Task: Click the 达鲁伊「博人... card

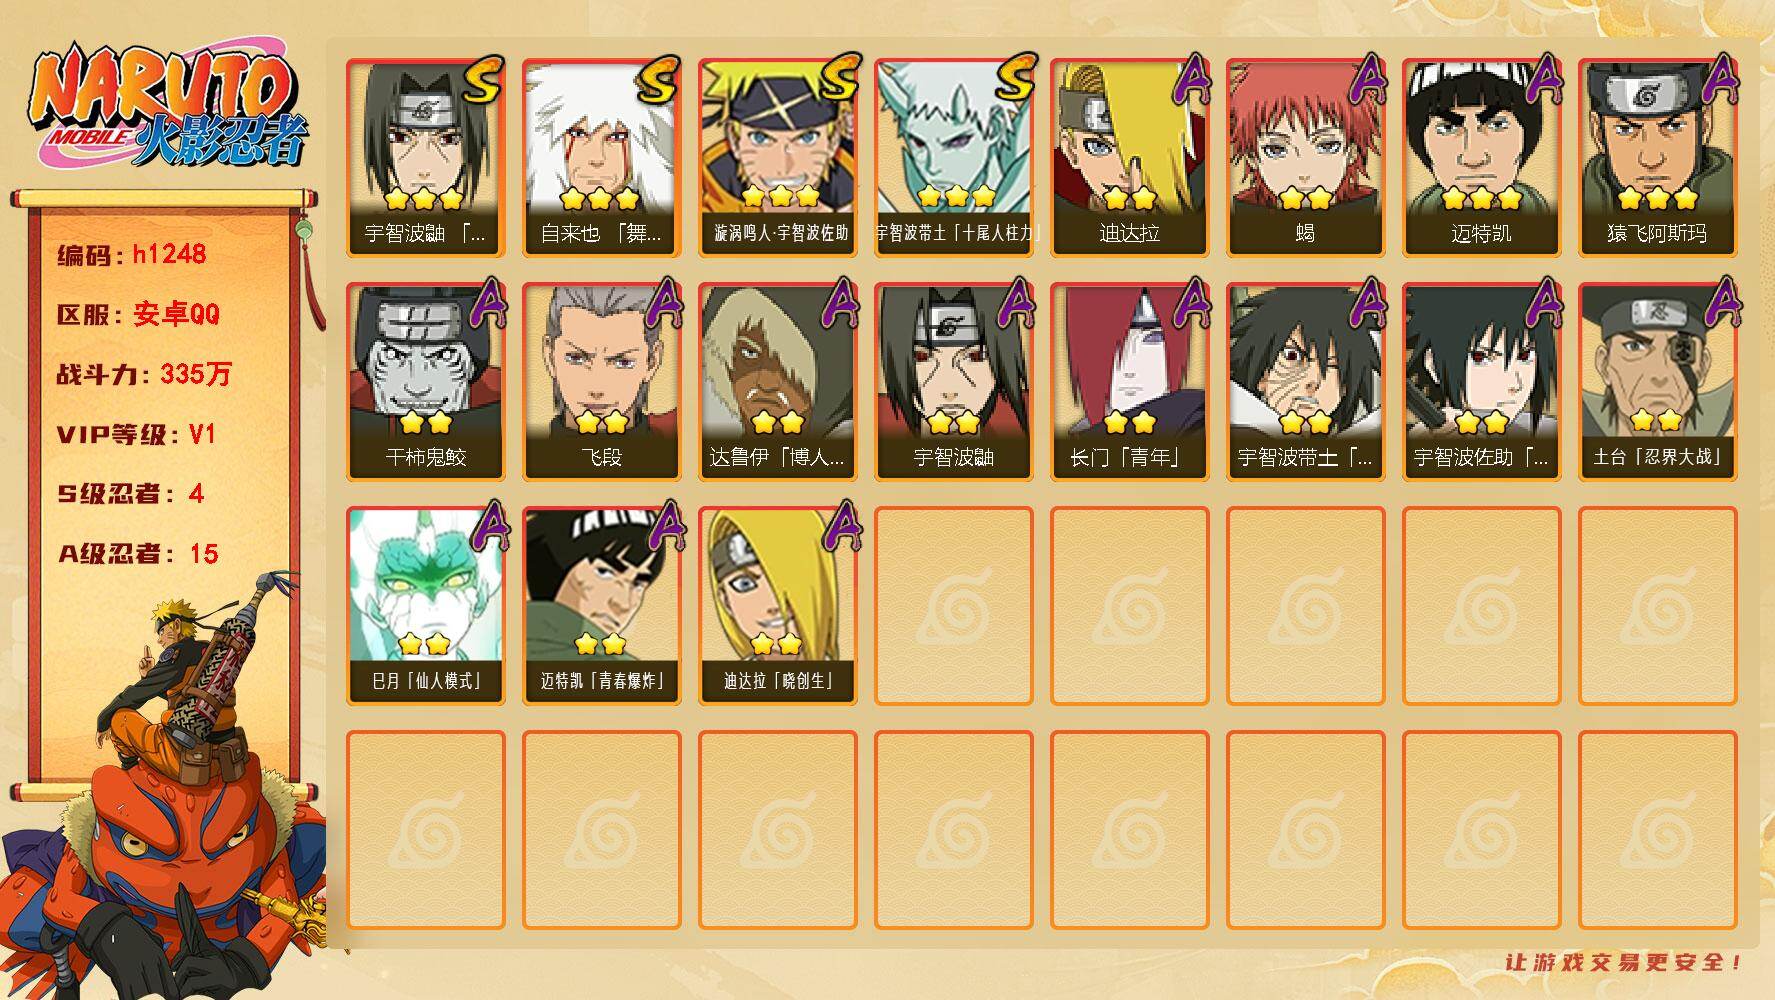Action: click(x=777, y=382)
